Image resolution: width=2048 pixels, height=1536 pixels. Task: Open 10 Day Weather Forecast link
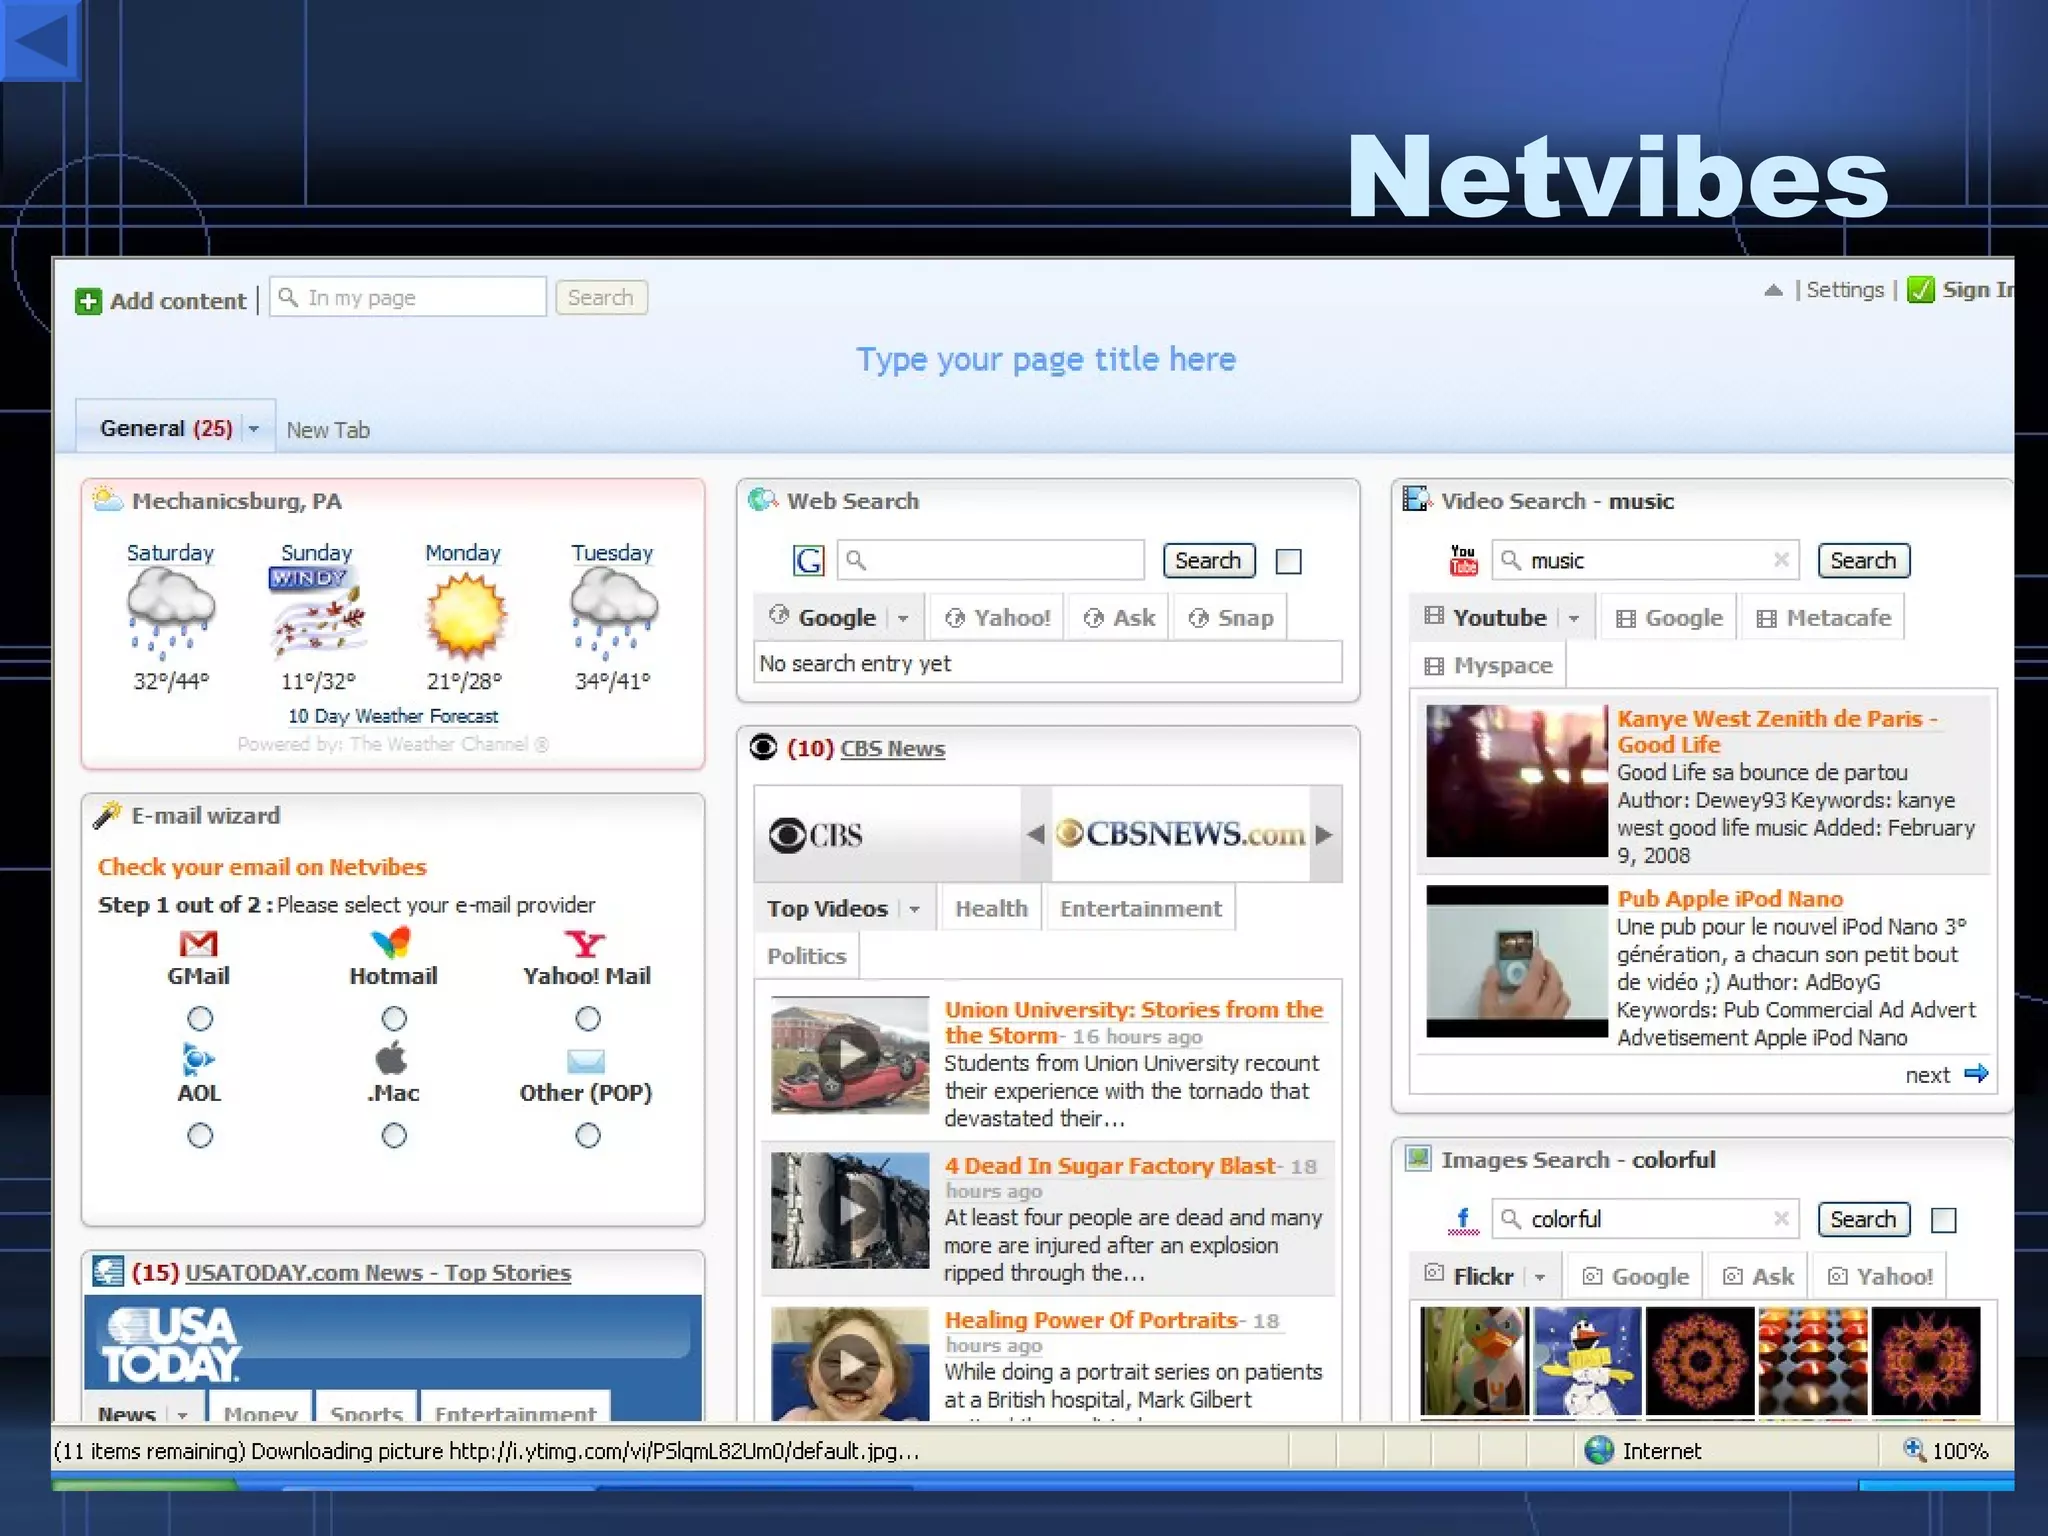point(393,716)
